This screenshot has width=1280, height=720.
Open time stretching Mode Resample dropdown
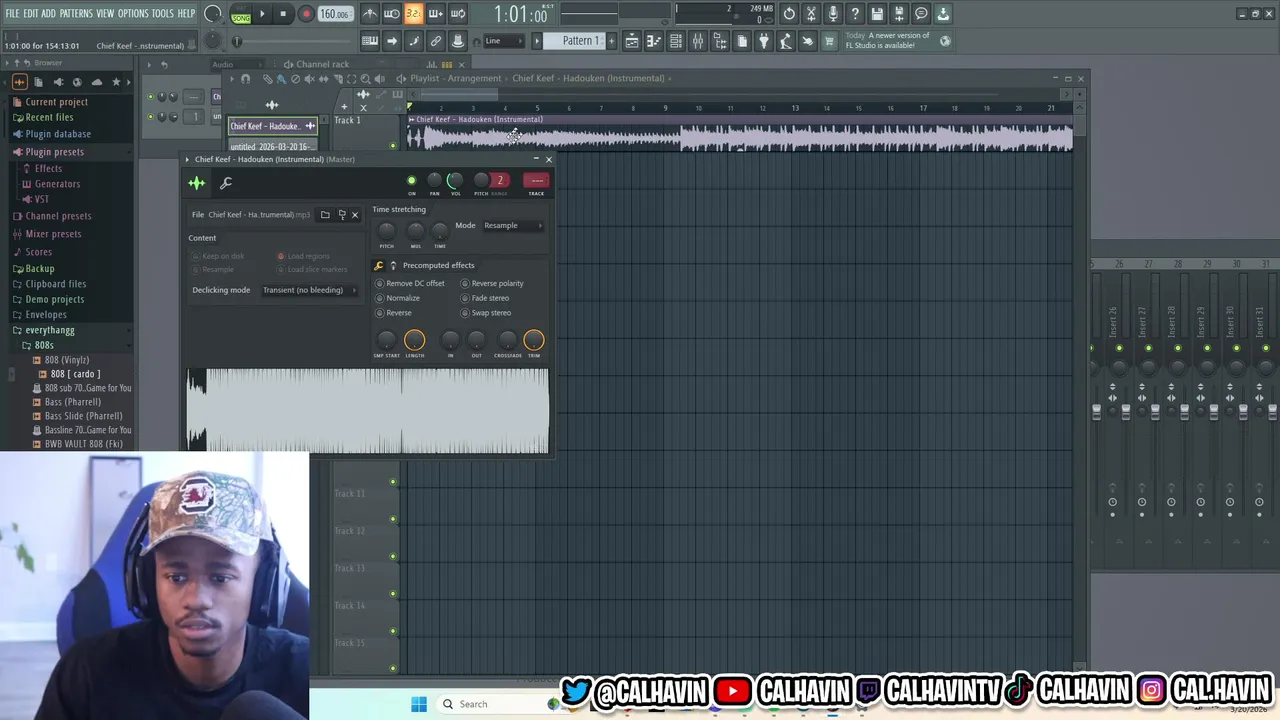pyautogui.click(x=513, y=226)
